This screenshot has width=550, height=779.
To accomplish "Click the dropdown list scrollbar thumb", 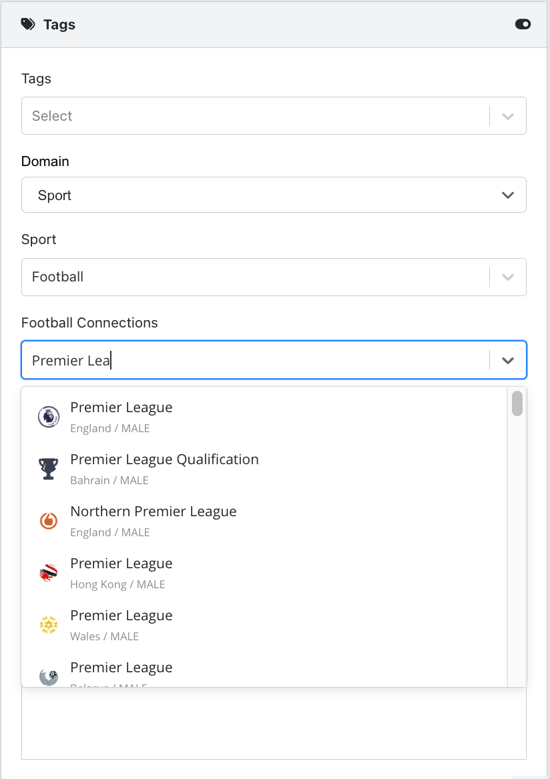I will click(x=517, y=403).
